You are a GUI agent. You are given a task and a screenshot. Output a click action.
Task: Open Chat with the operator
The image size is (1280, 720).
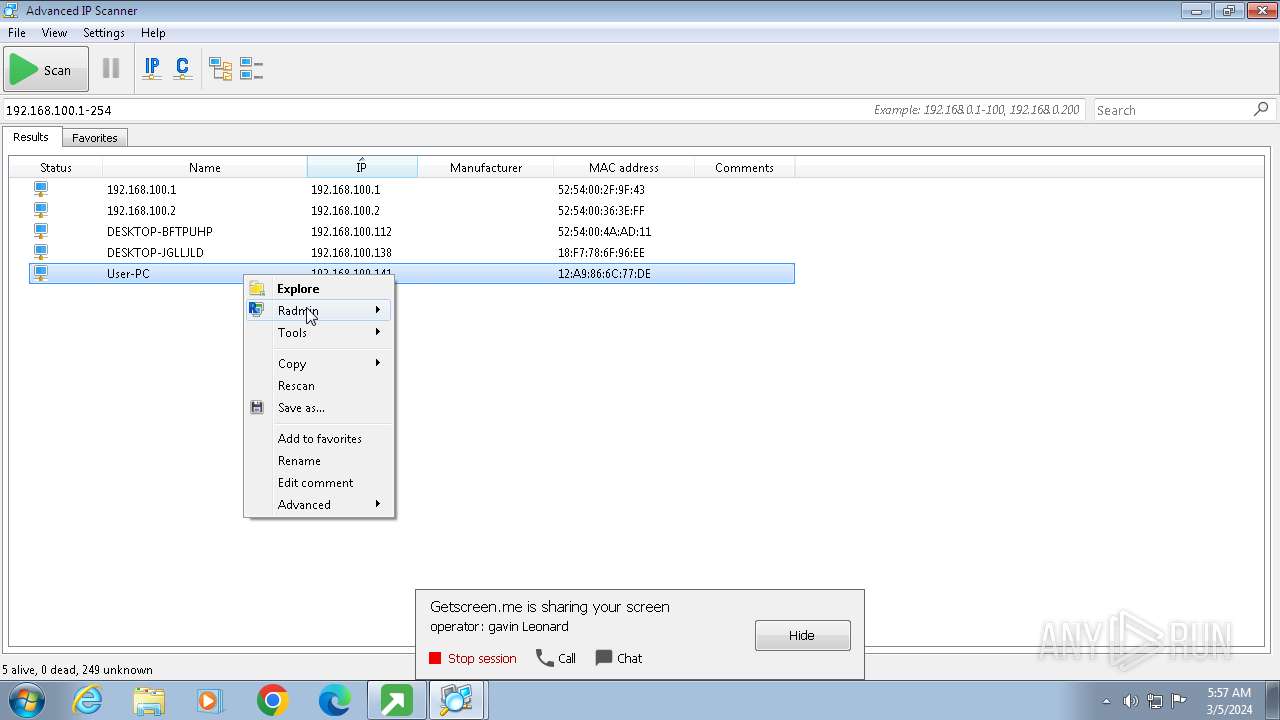click(619, 658)
